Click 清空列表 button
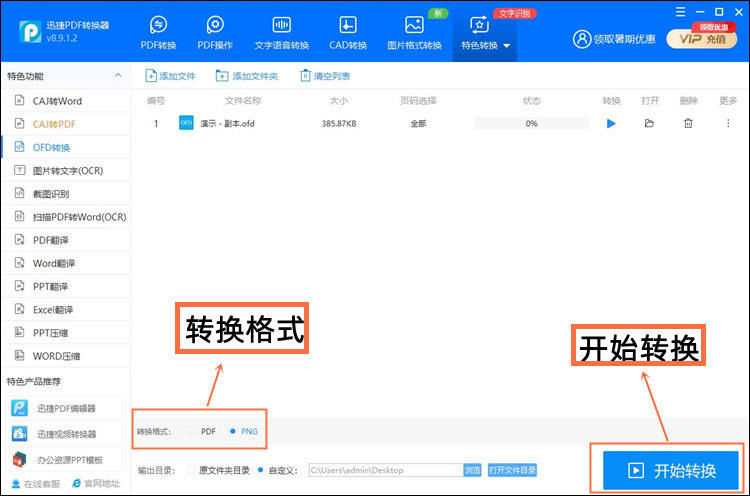 (x=325, y=76)
